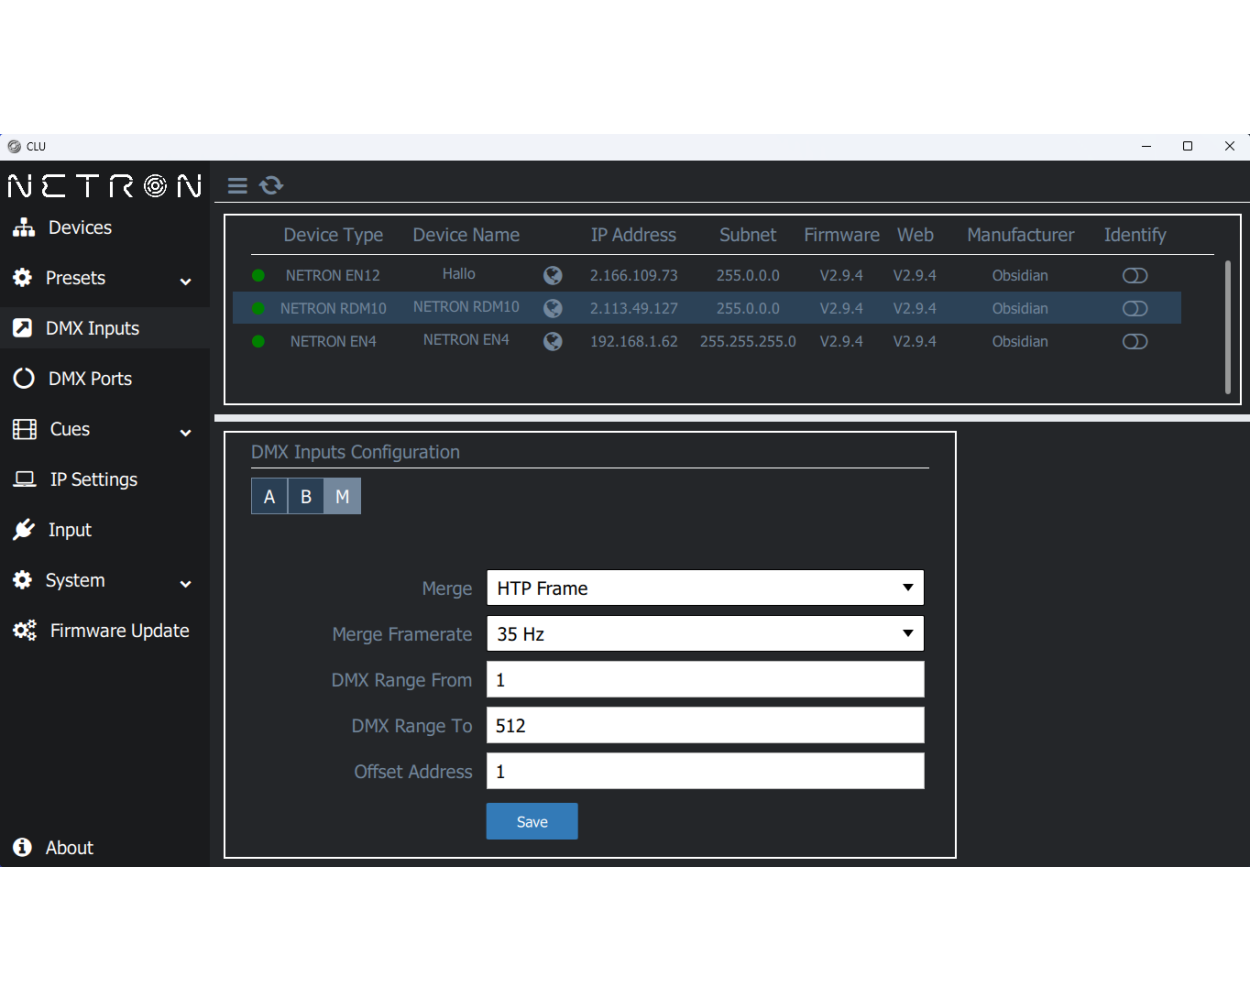Screen dimensions: 1250x1000
Task: Click the DMX Ports circle icon
Action: click(23, 378)
